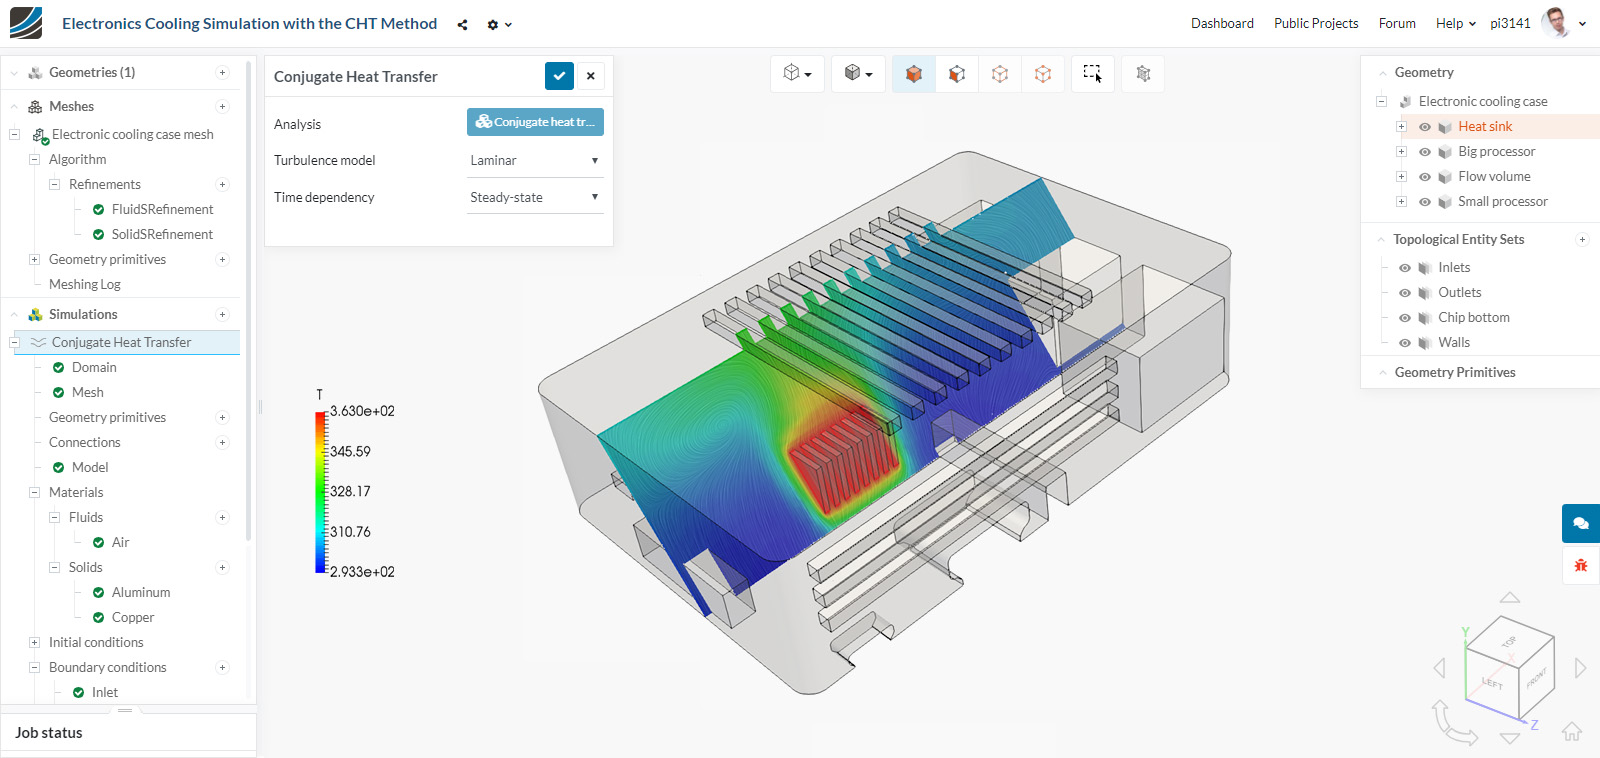Toggle visibility of Inlets entity set

point(1404,268)
